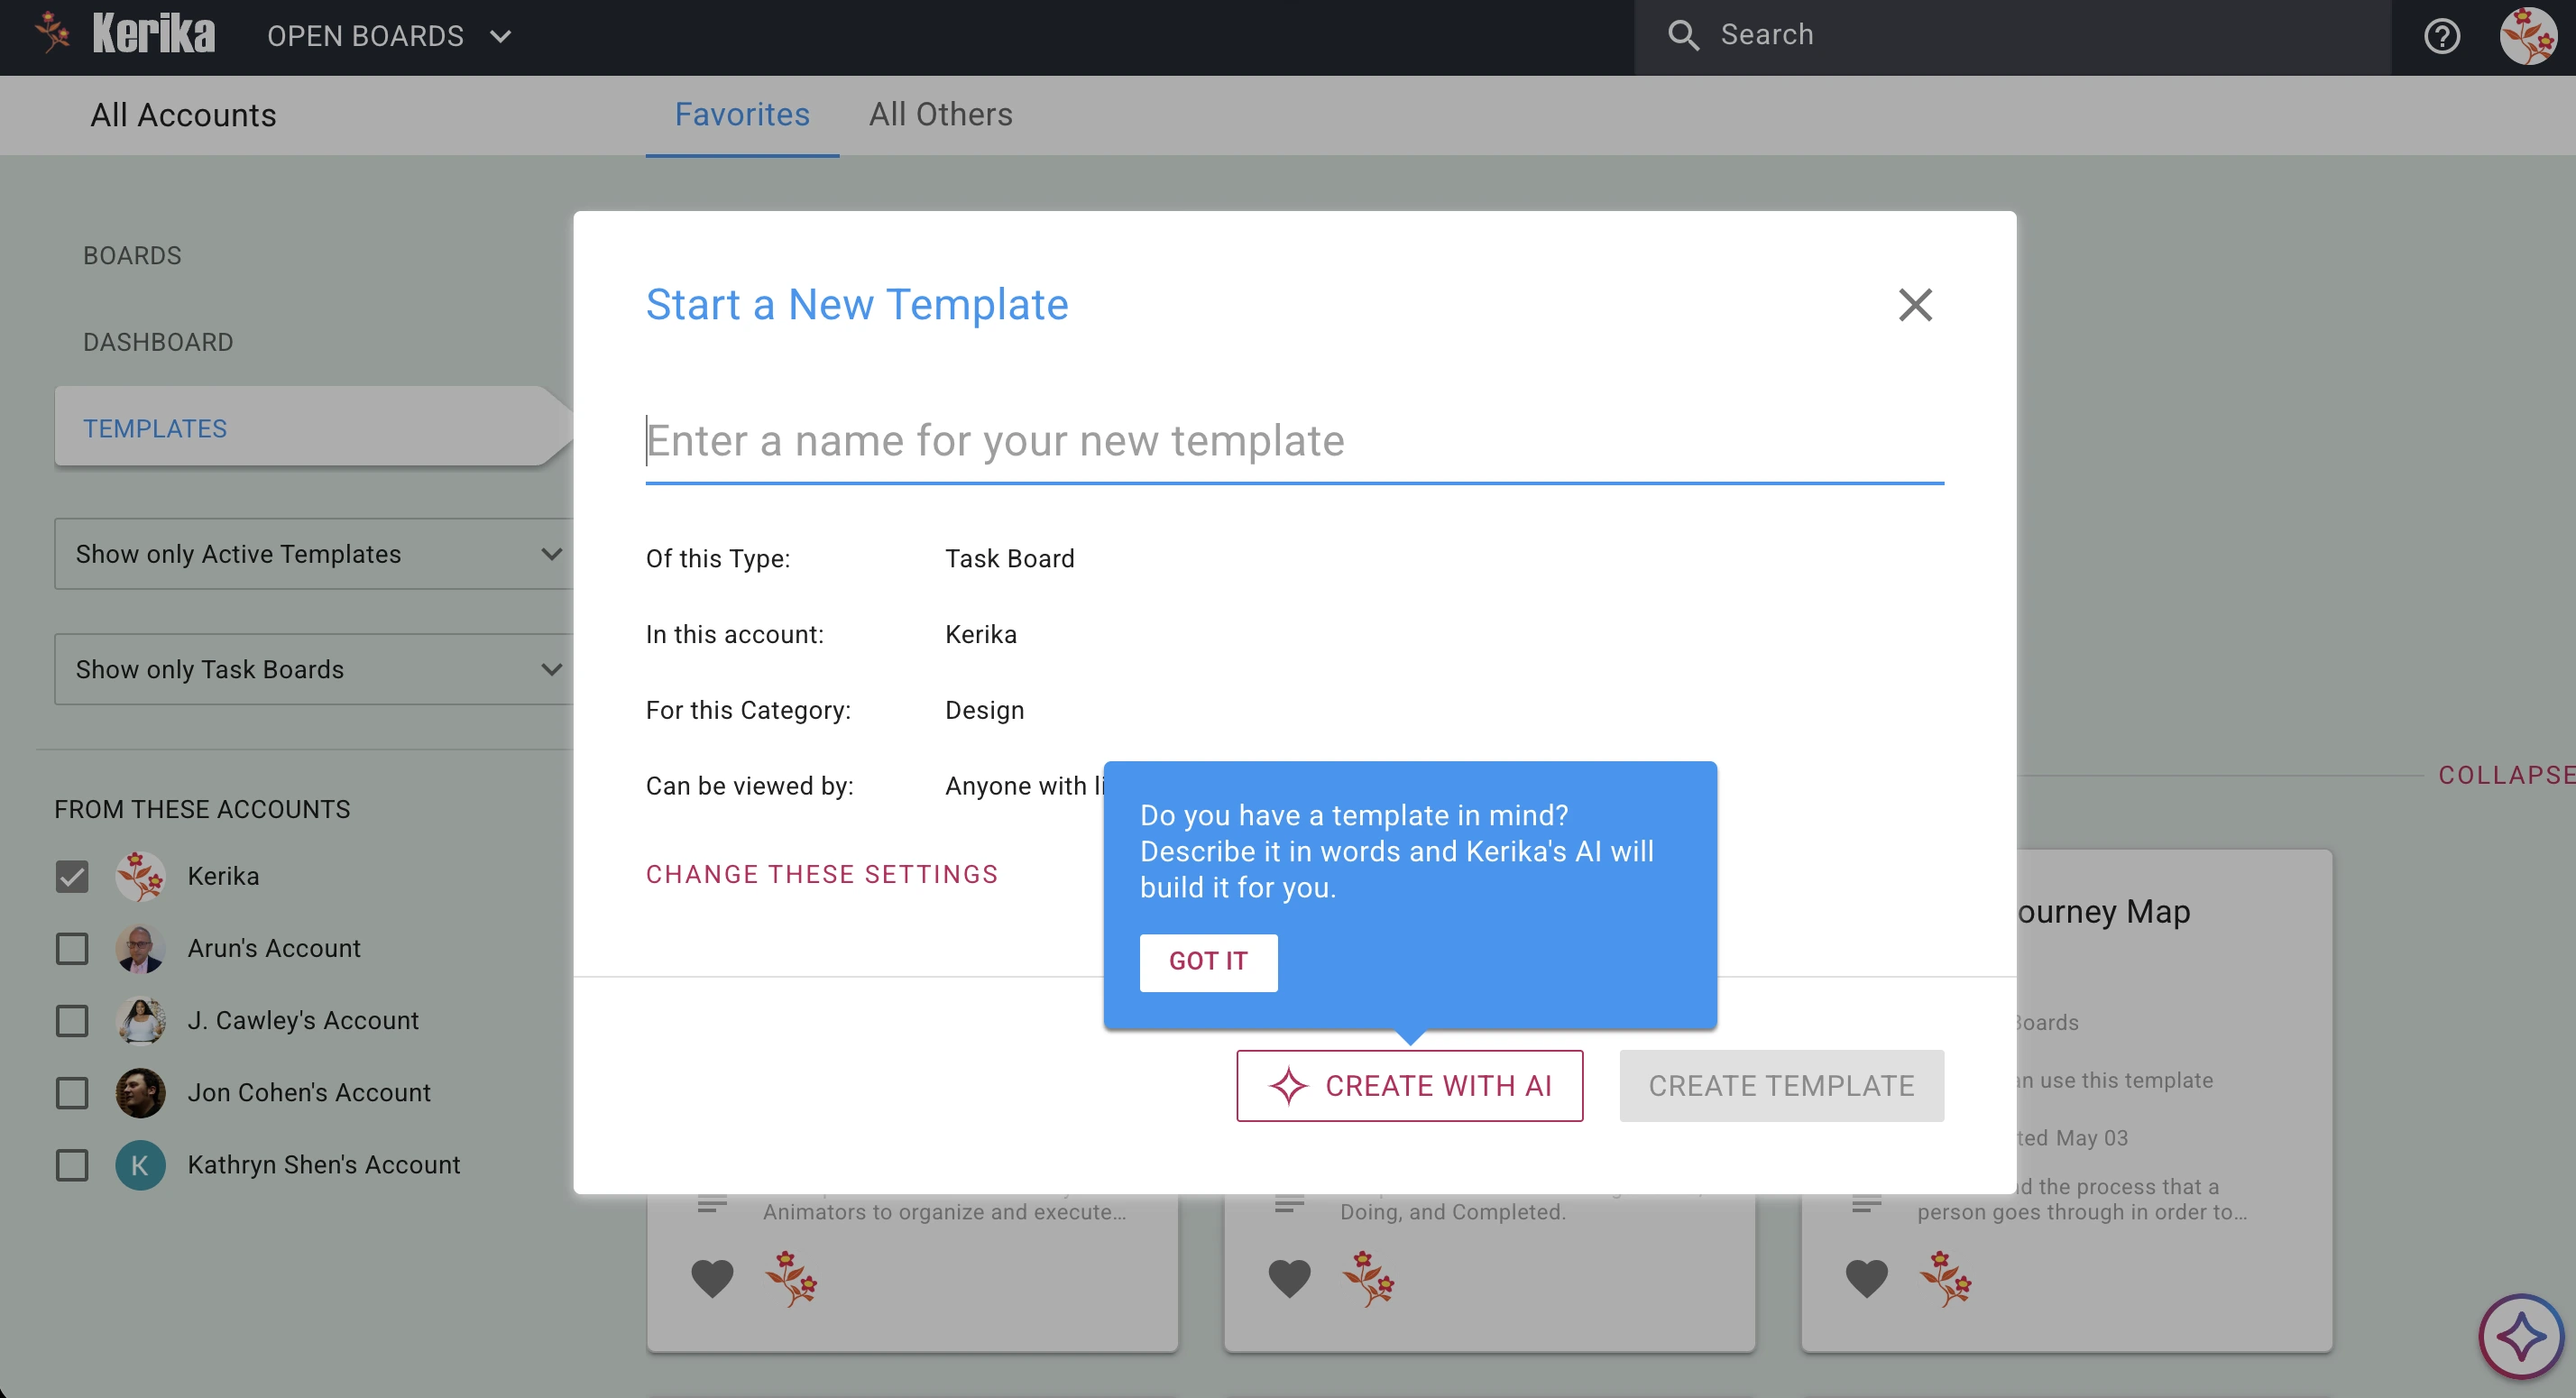Check the J. Cawley's Account checkbox
Screen dimensions: 2576x1398
tap(72, 1021)
